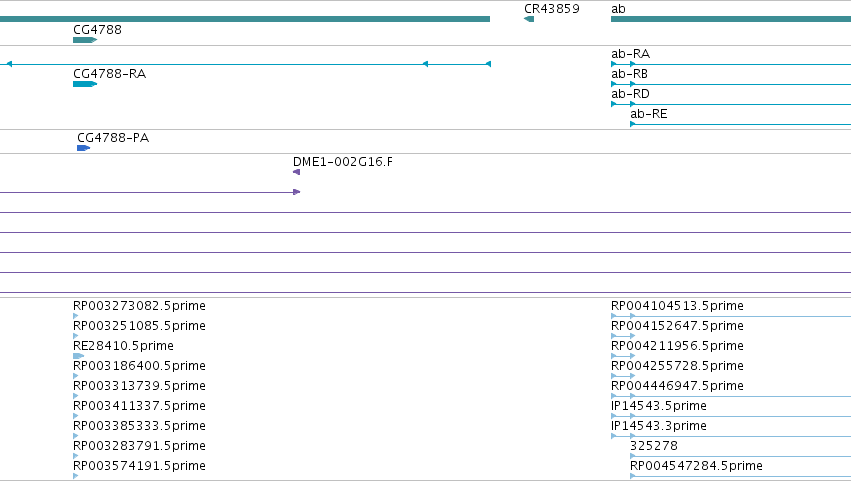Click the purple arrowhead ending the partial purple line

click(296, 192)
